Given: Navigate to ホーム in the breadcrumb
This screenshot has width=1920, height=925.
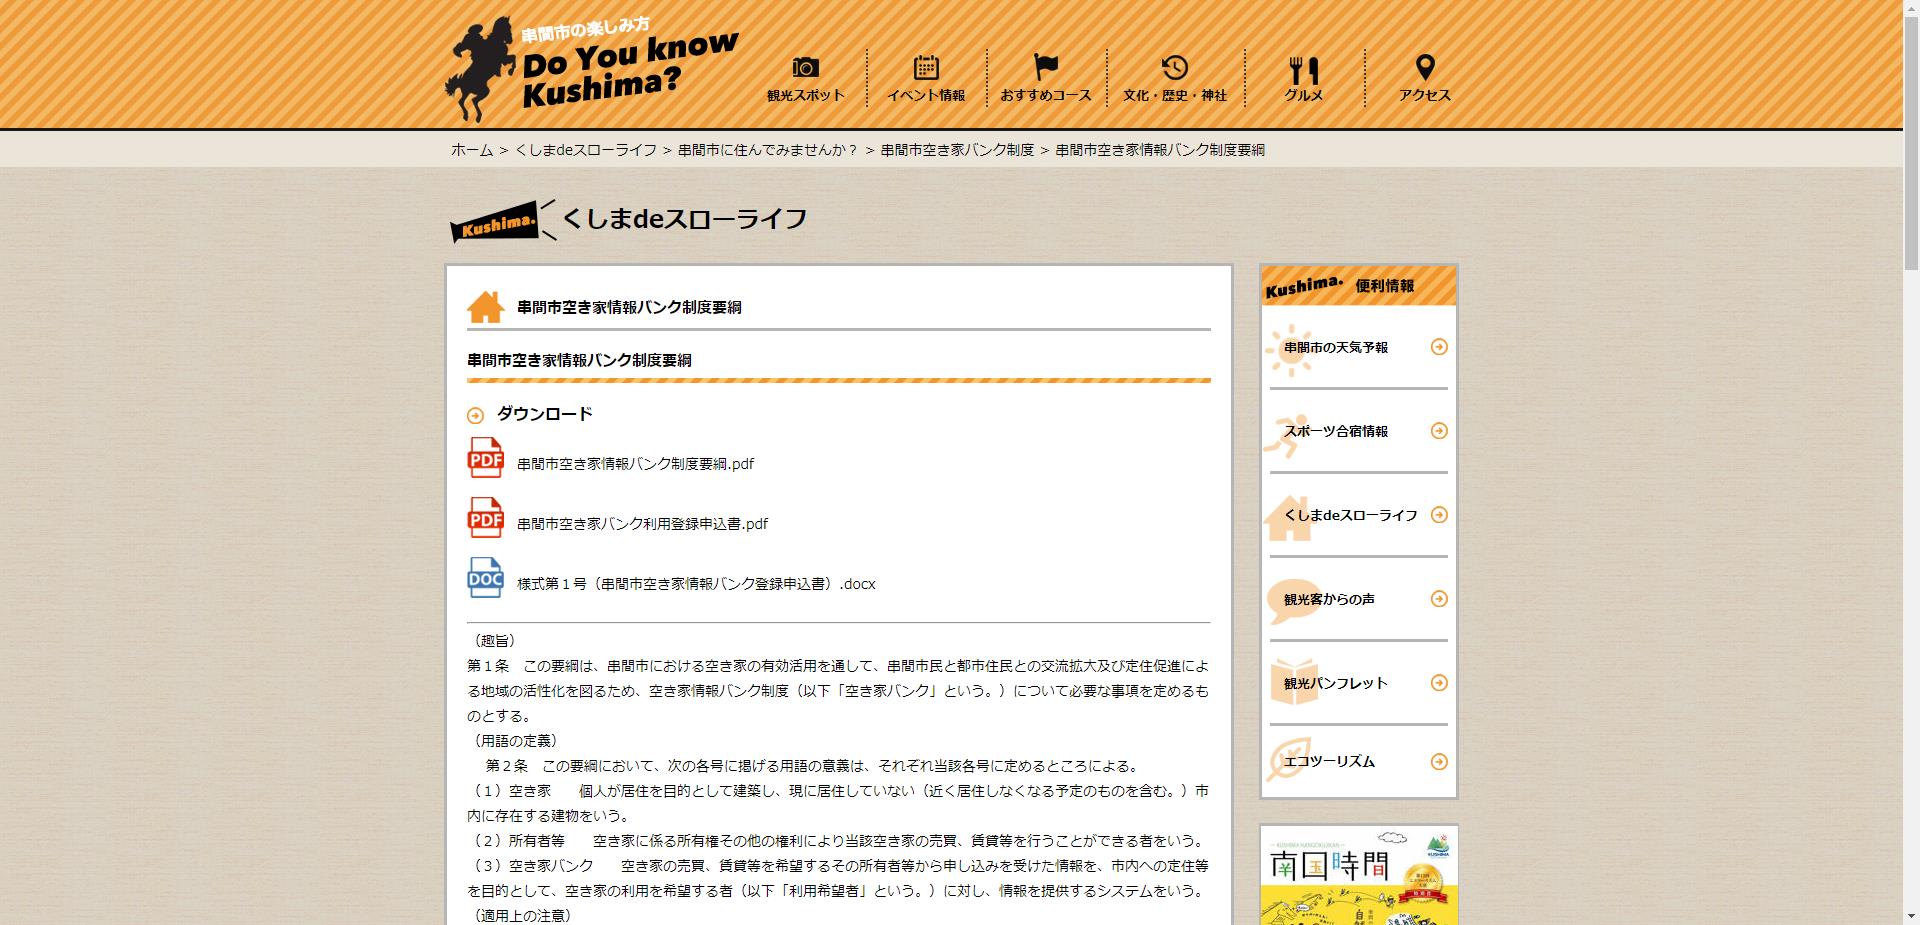Looking at the screenshot, I should (x=466, y=150).
